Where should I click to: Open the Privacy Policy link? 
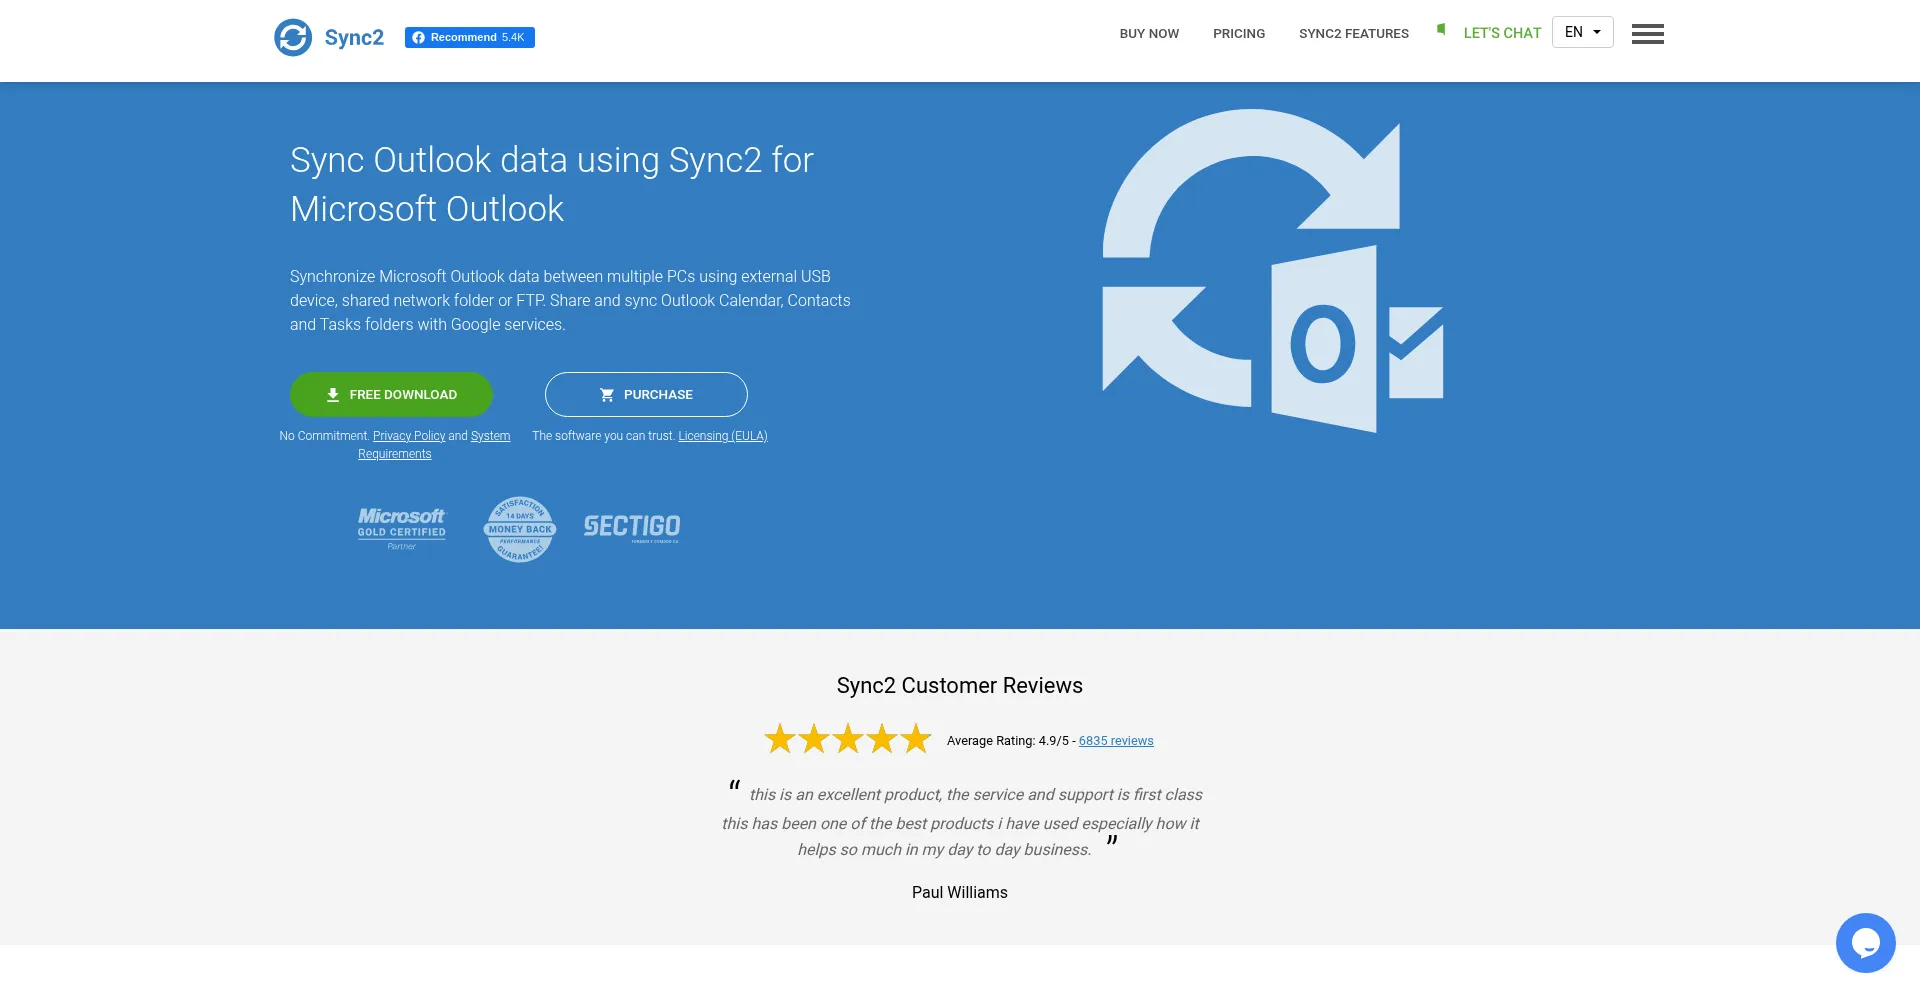[409, 436]
